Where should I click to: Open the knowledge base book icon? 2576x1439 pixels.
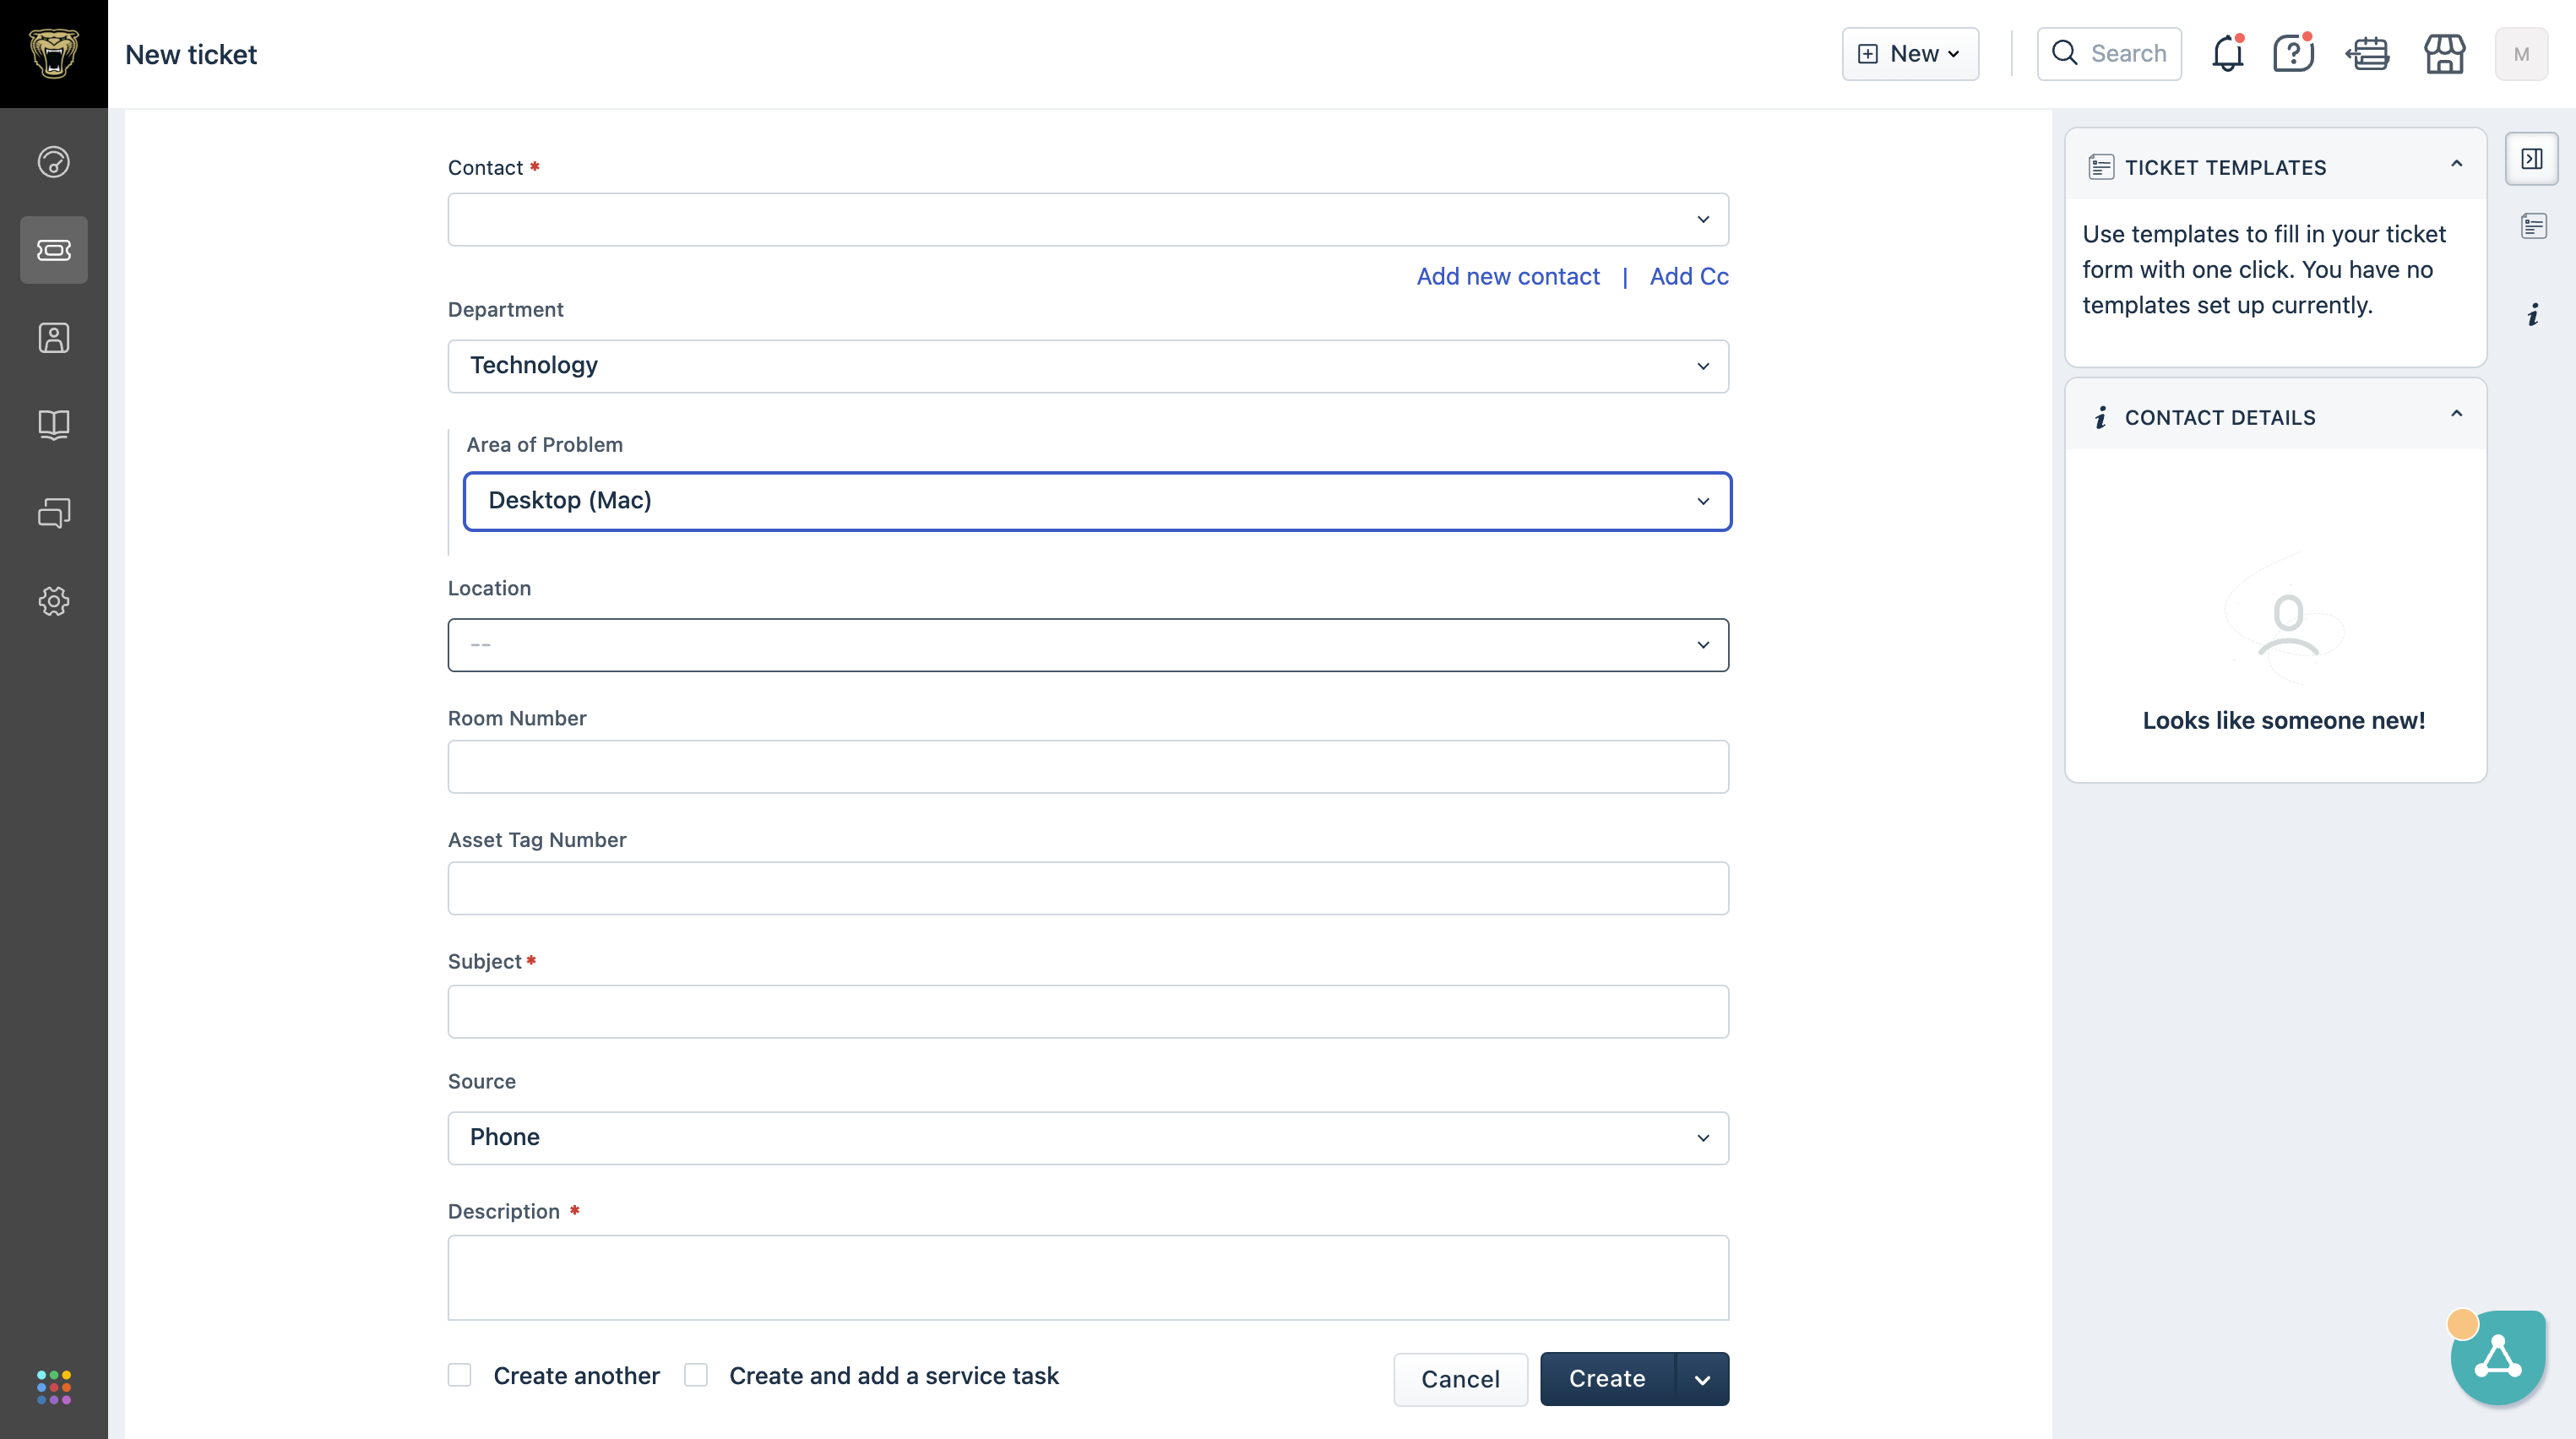[54, 425]
